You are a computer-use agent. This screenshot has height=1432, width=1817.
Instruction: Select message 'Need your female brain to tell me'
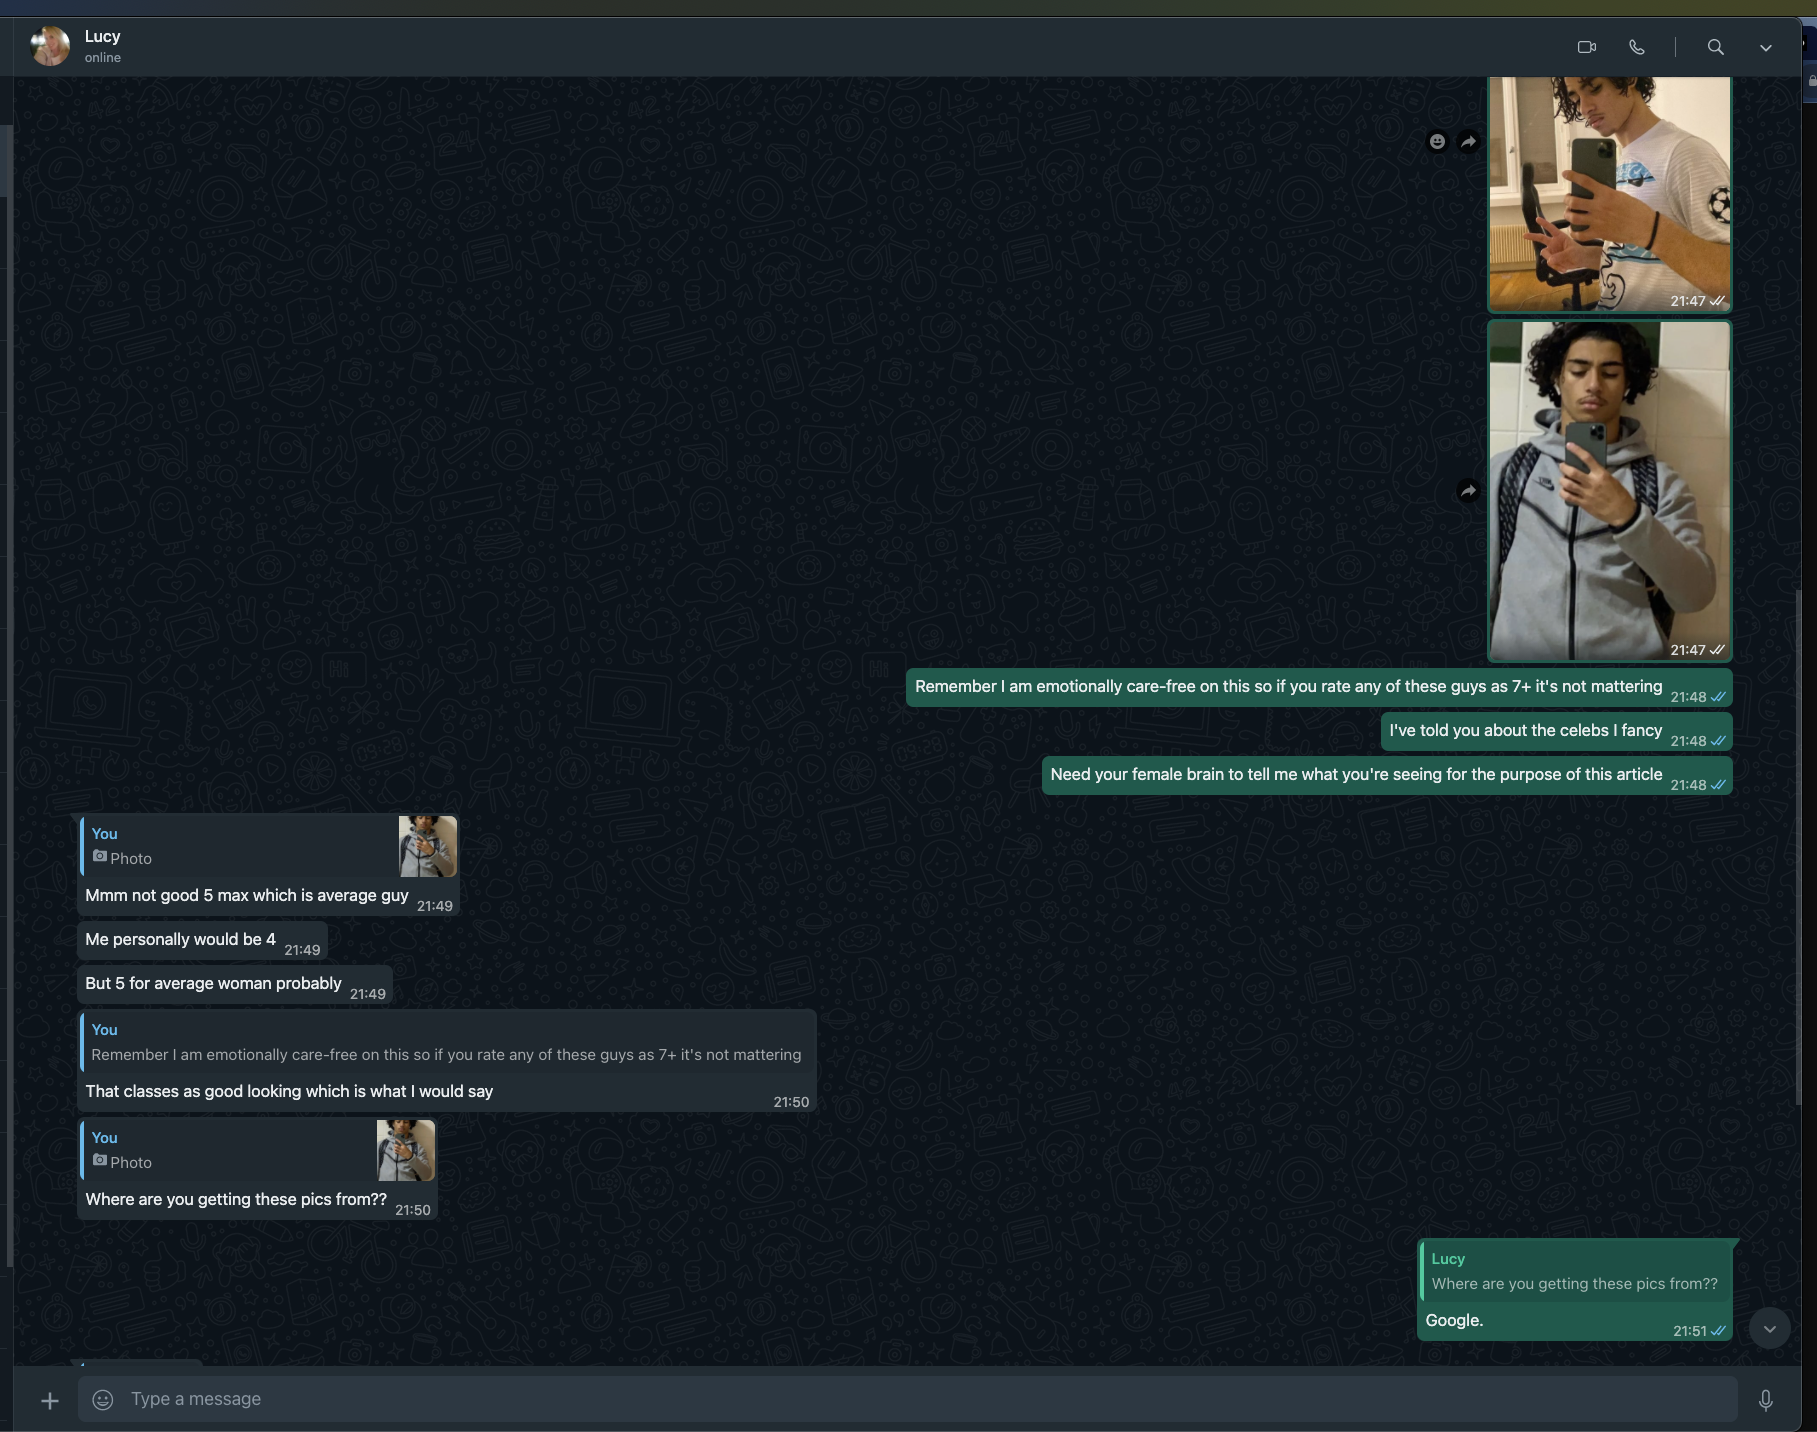(x=1387, y=775)
